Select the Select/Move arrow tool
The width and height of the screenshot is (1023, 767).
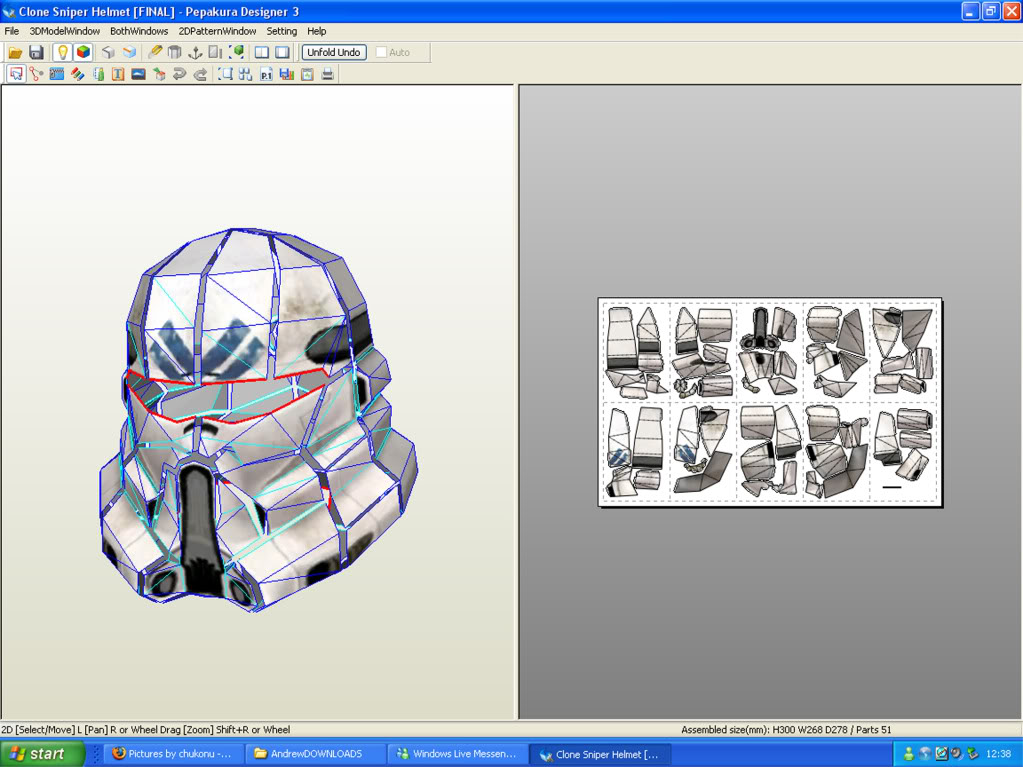click(16, 74)
